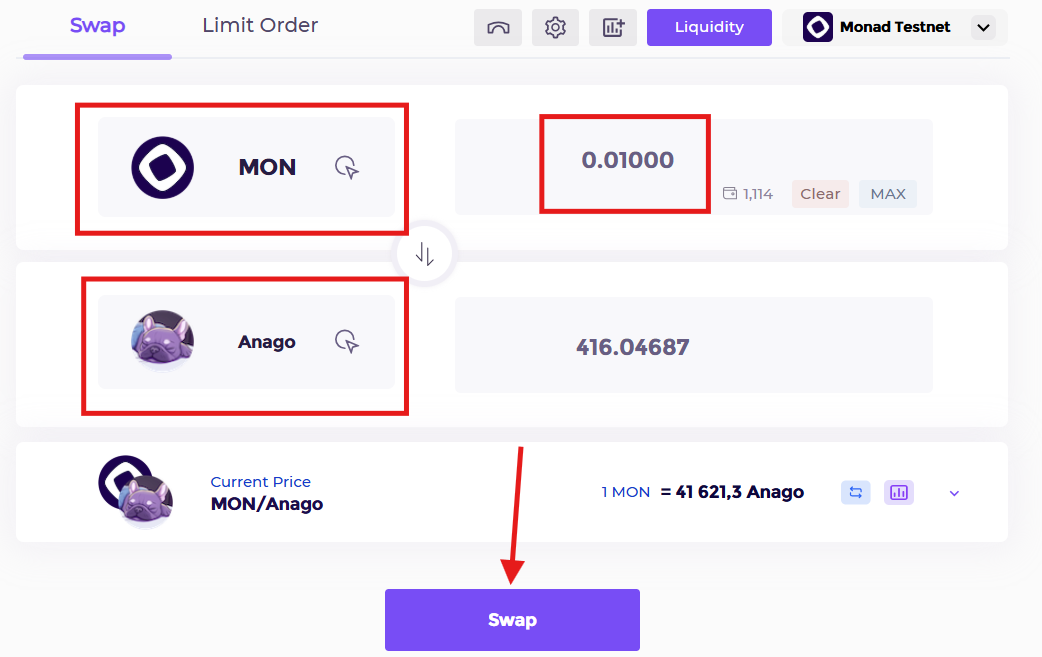Open the Anago token selector
The image size is (1042, 657).
(x=247, y=341)
